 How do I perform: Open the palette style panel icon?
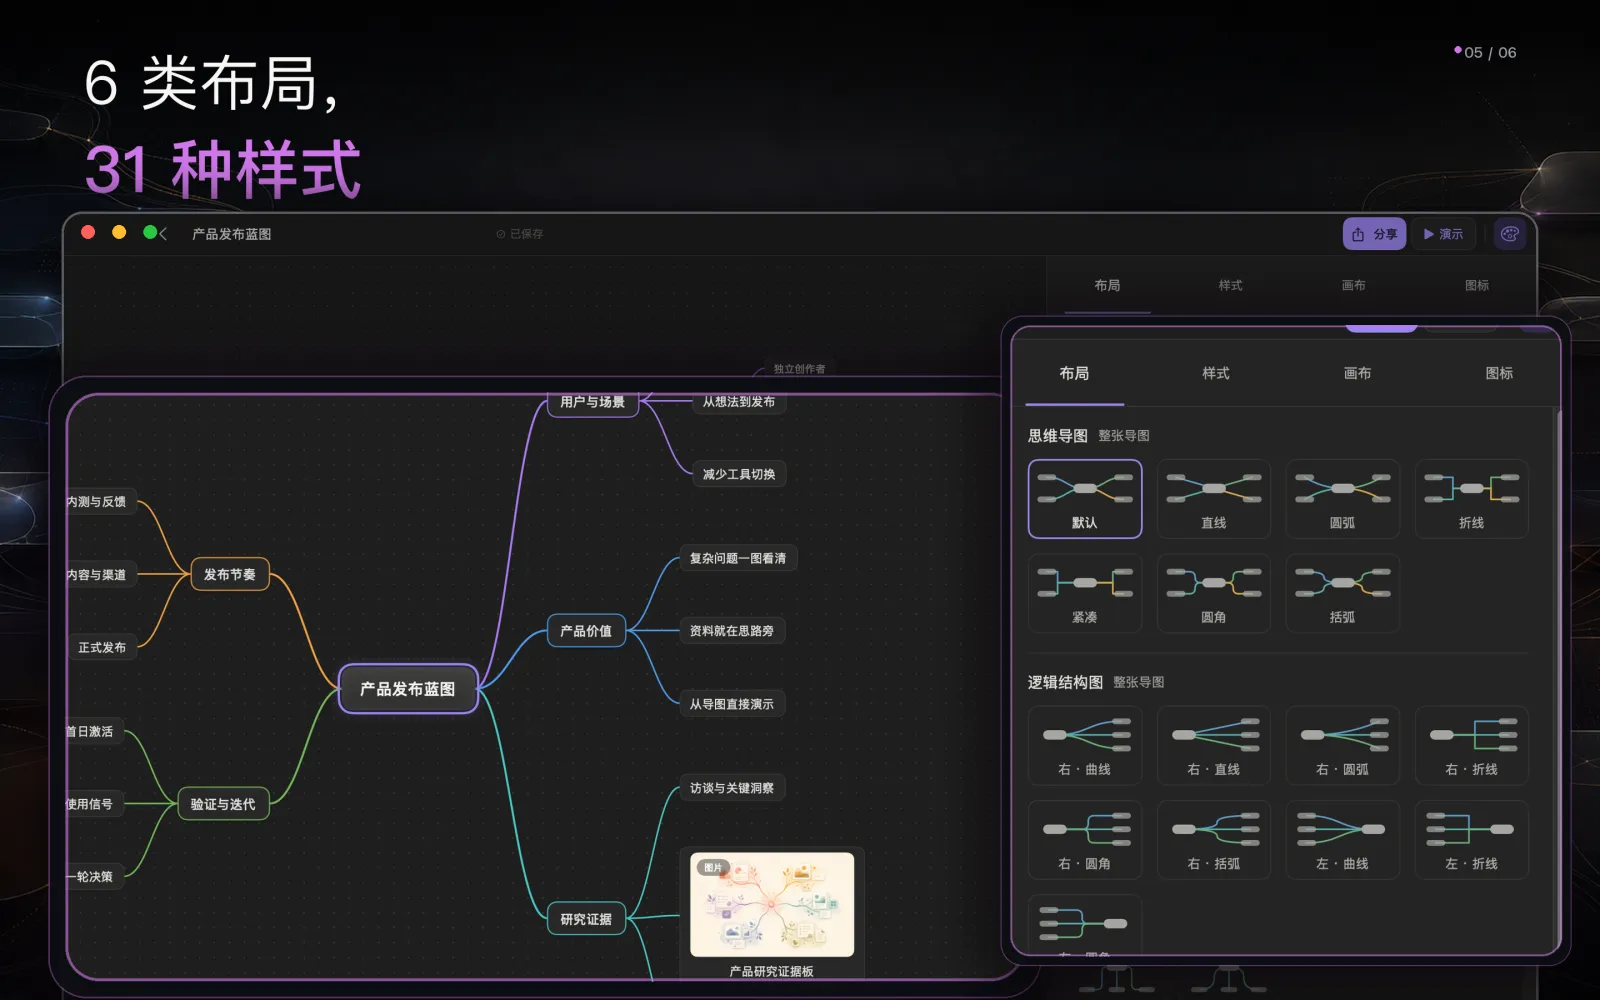[x=1510, y=234]
